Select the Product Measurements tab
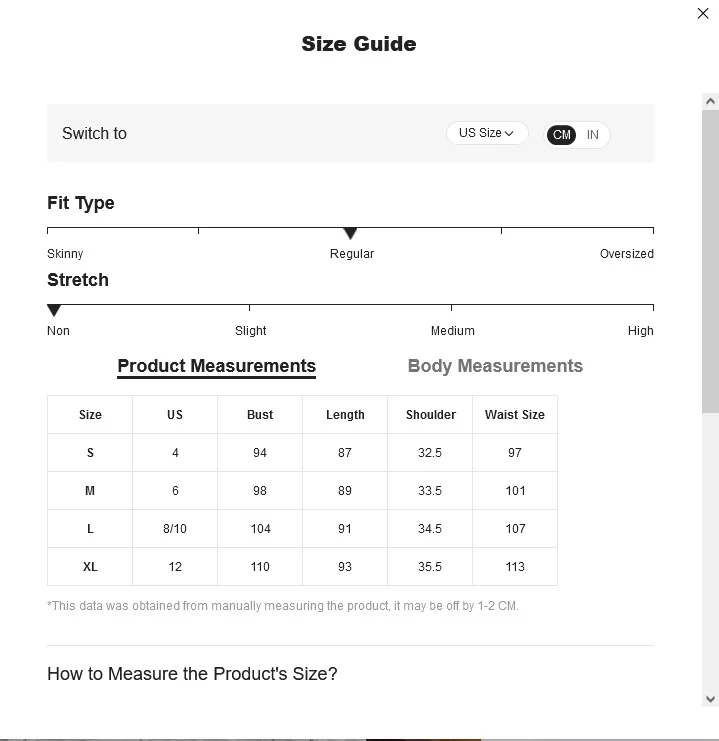 tap(217, 367)
